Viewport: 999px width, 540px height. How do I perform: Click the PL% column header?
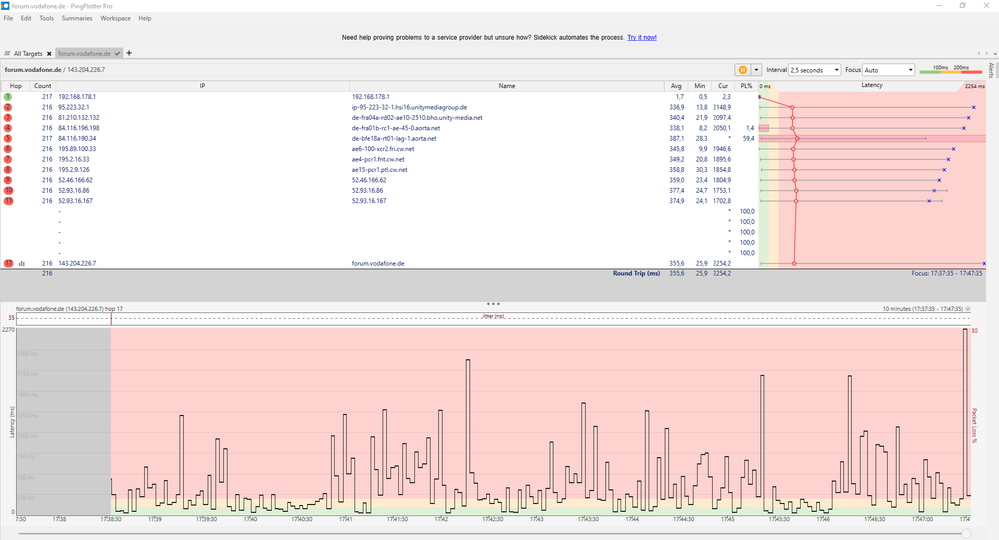(x=746, y=86)
